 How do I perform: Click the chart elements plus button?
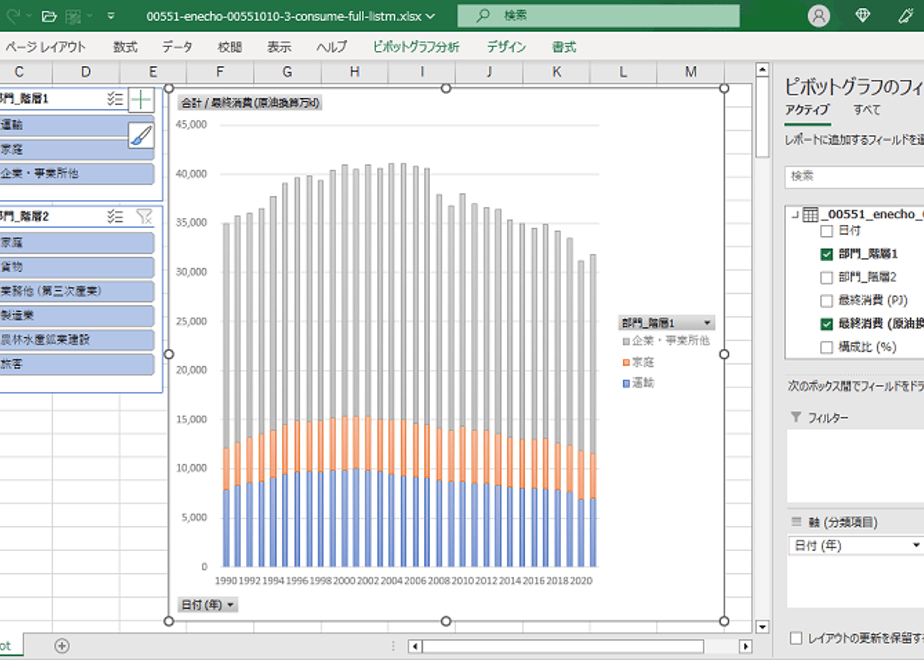(x=141, y=100)
